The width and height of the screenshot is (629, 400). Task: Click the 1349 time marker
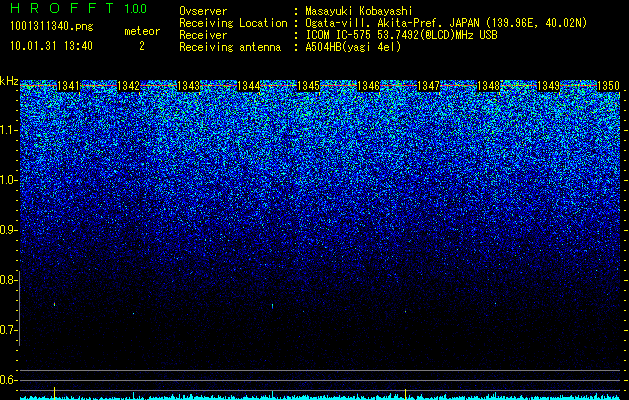point(548,86)
